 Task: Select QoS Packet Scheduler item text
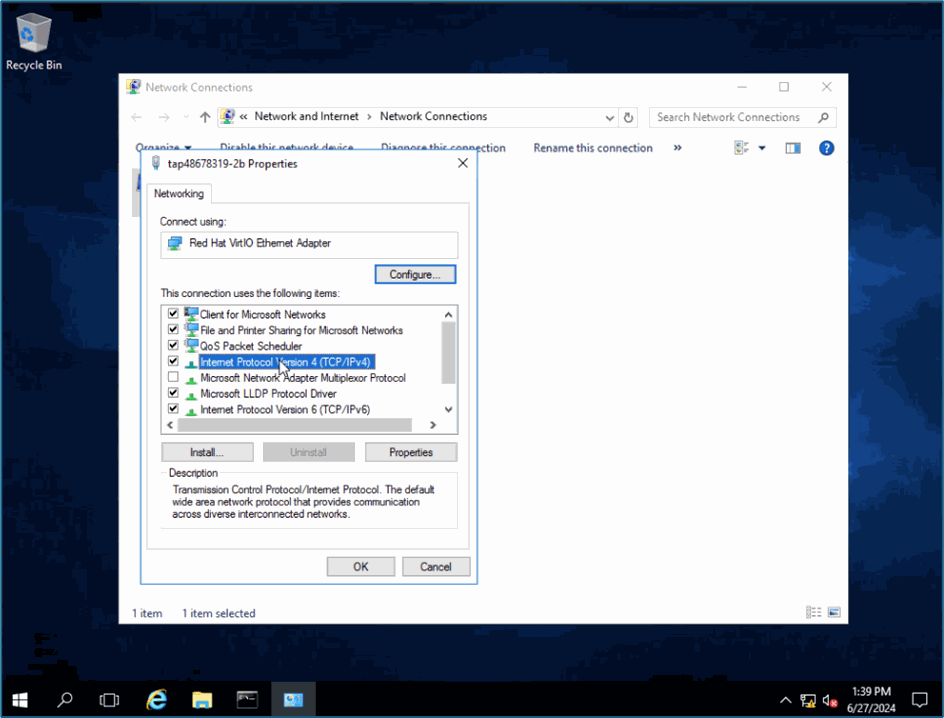click(x=251, y=346)
